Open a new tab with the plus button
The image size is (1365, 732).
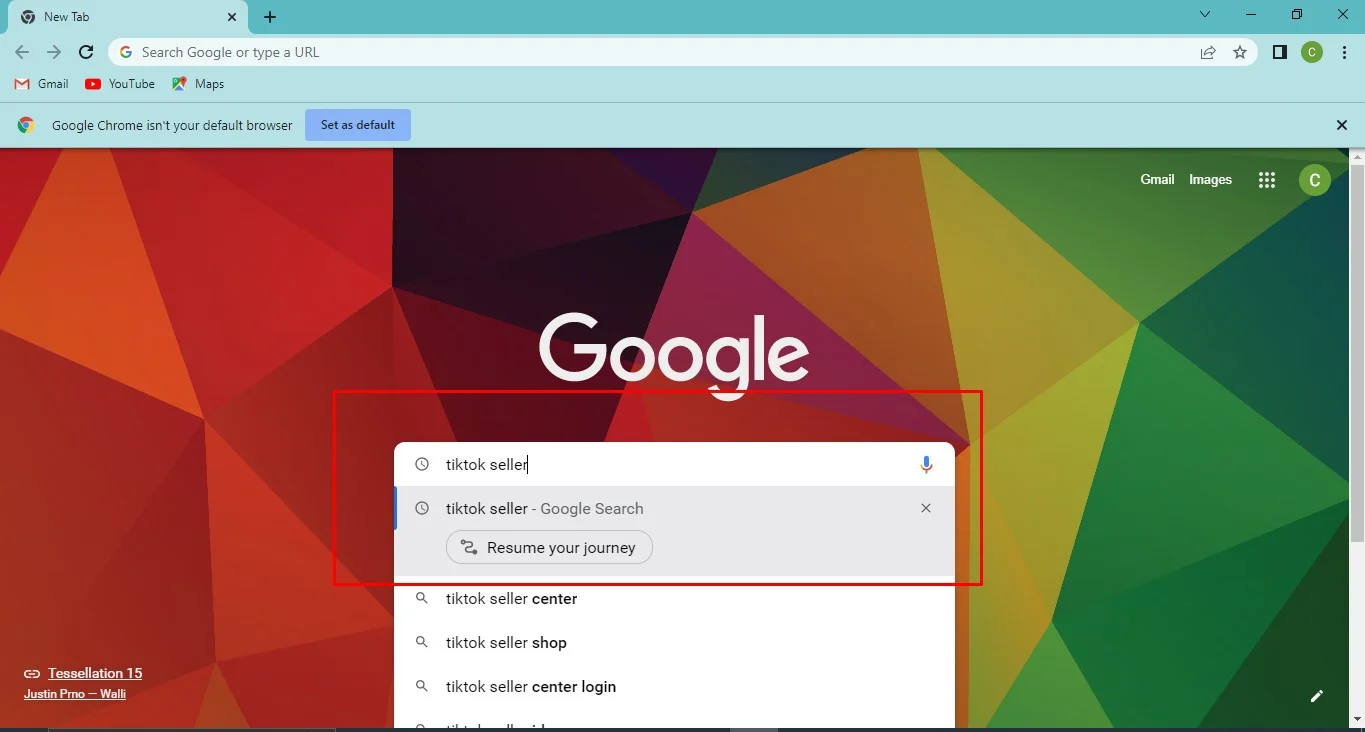pyautogui.click(x=270, y=17)
